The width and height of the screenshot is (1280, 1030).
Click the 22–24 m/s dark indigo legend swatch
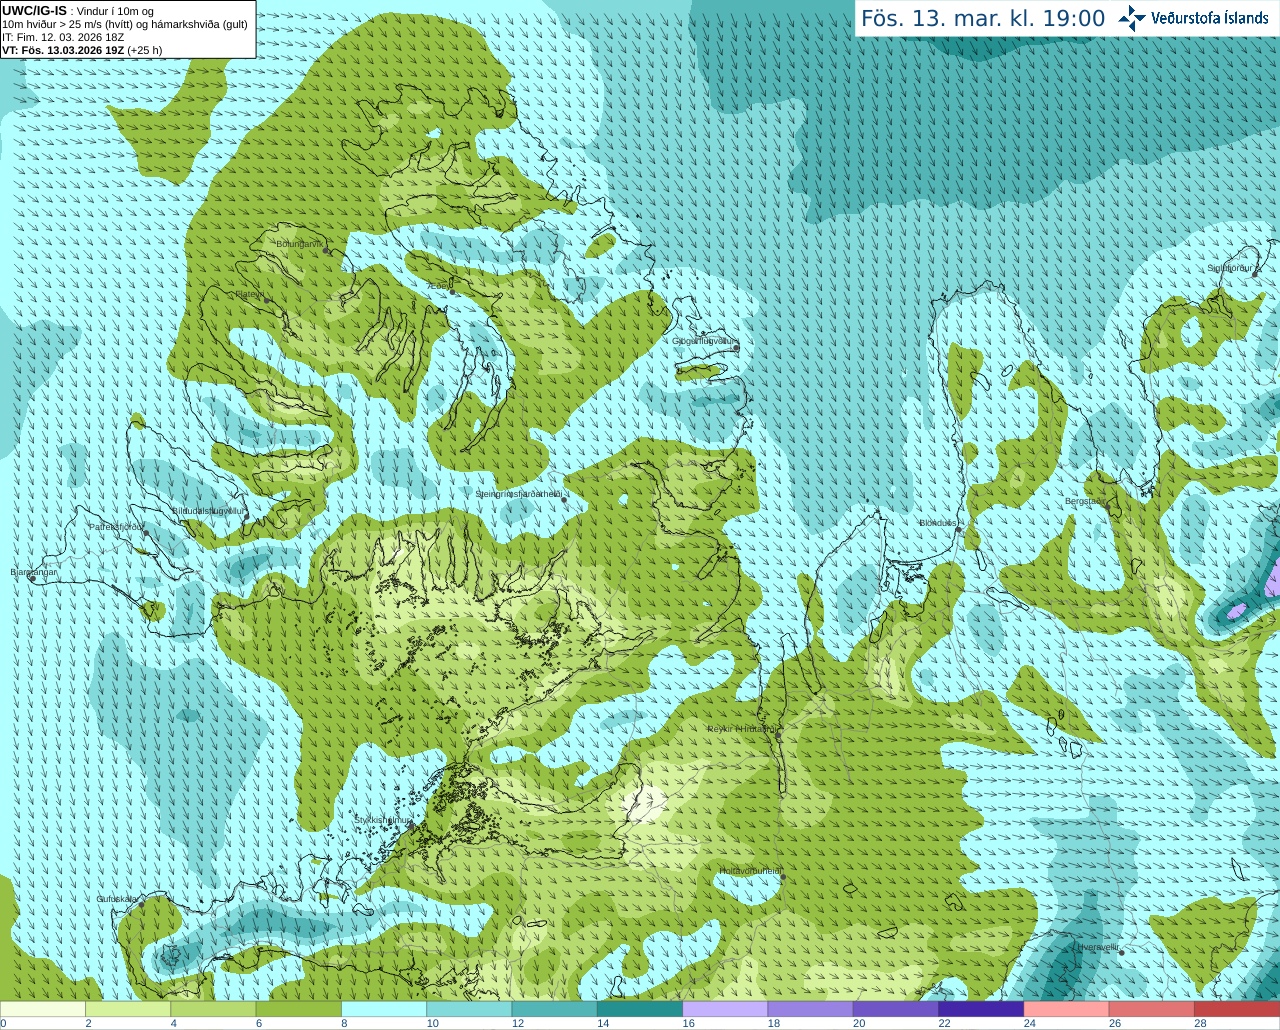click(981, 1009)
